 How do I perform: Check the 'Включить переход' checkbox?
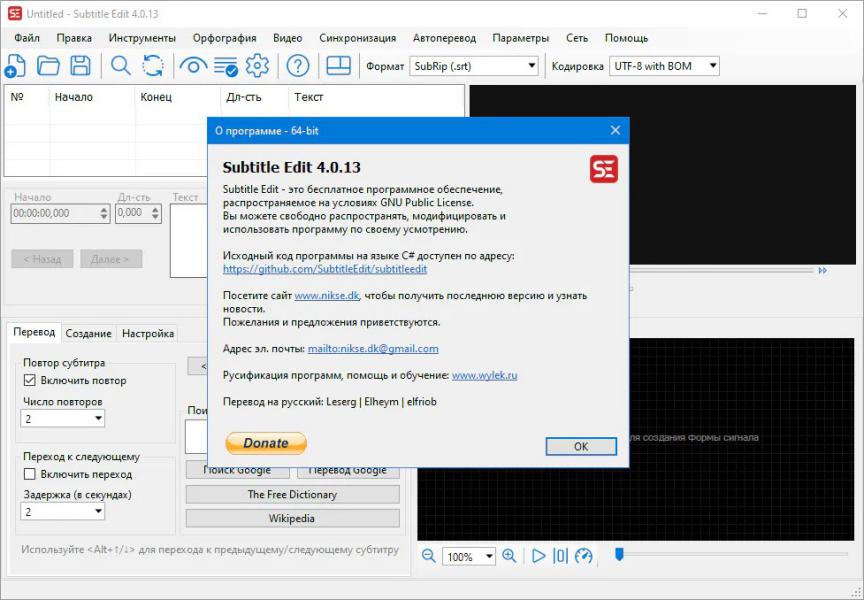[30, 474]
